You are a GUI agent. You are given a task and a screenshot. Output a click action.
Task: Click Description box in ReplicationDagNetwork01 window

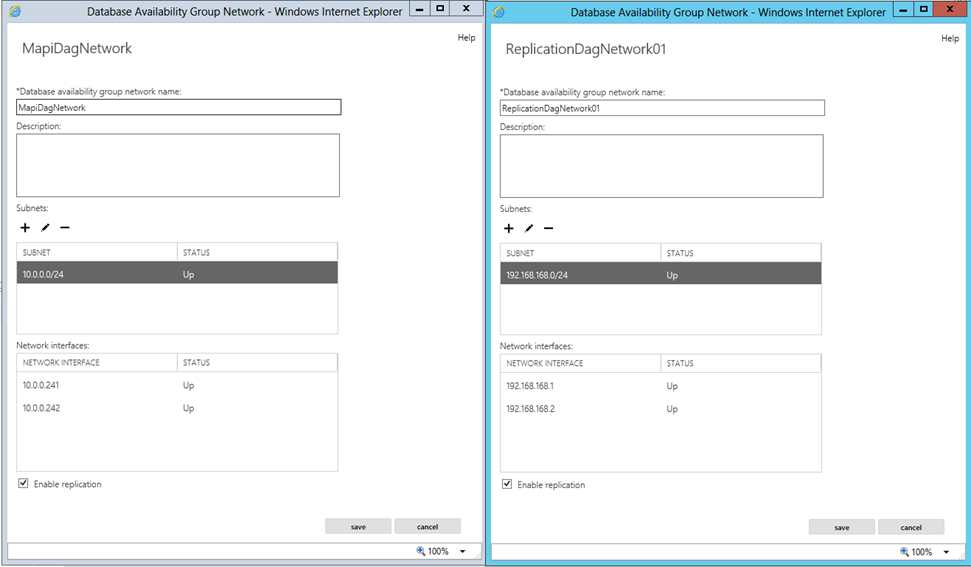[x=661, y=166]
